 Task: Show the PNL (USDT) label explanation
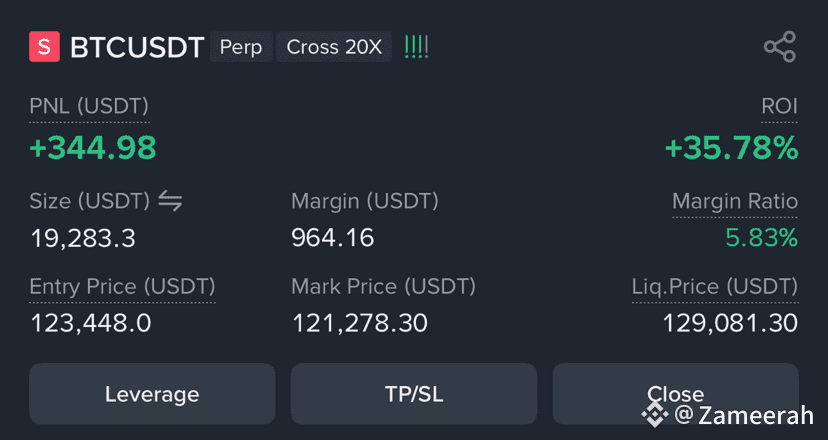pyautogui.click(x=89, y=107)
